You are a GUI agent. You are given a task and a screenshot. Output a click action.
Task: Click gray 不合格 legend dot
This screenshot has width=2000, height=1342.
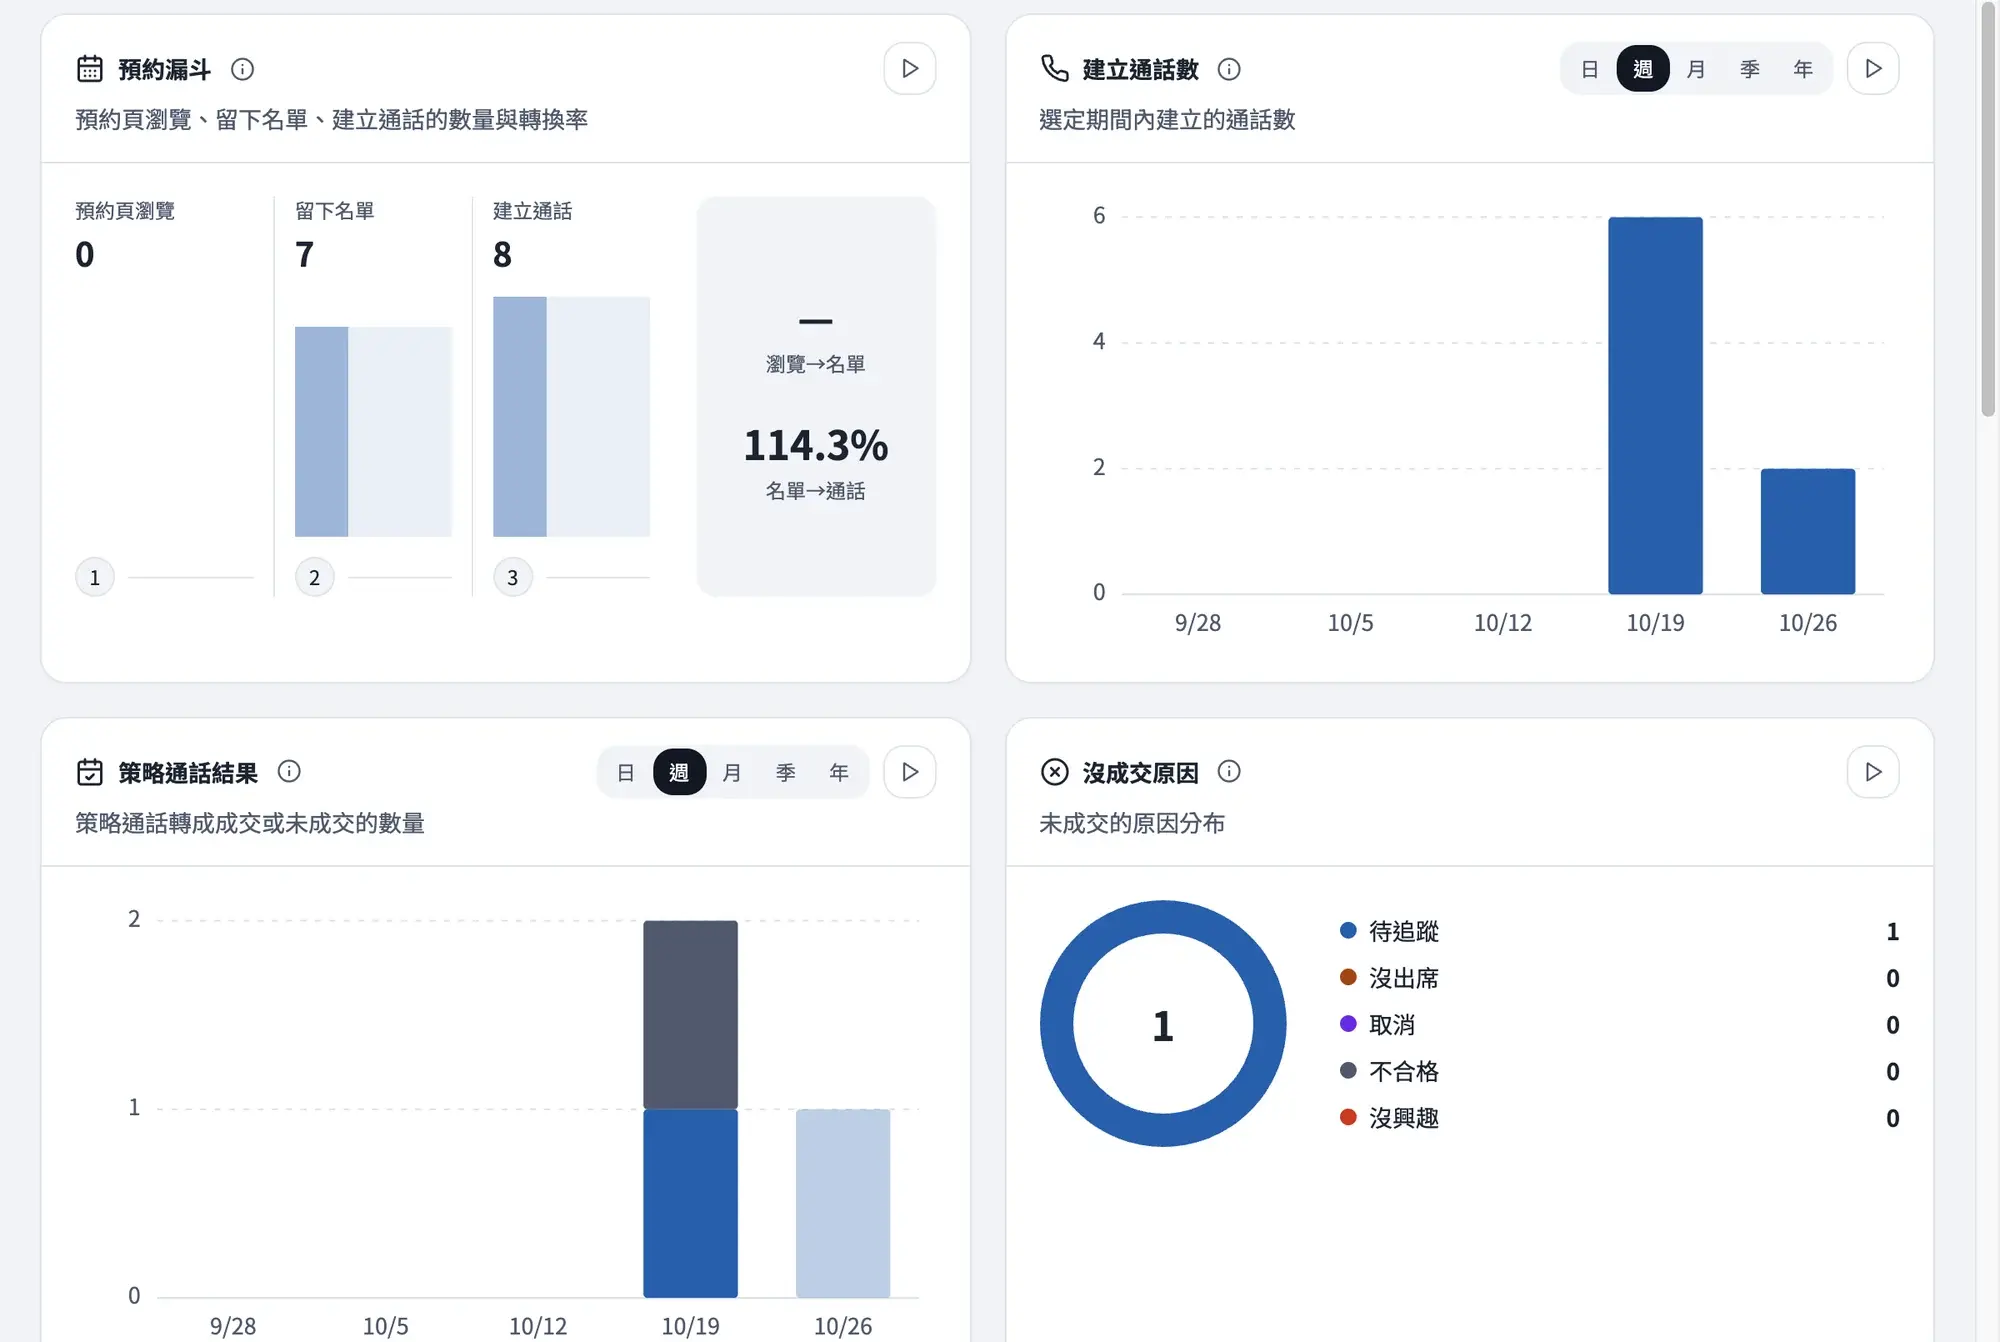(x=1348, y=1070)
